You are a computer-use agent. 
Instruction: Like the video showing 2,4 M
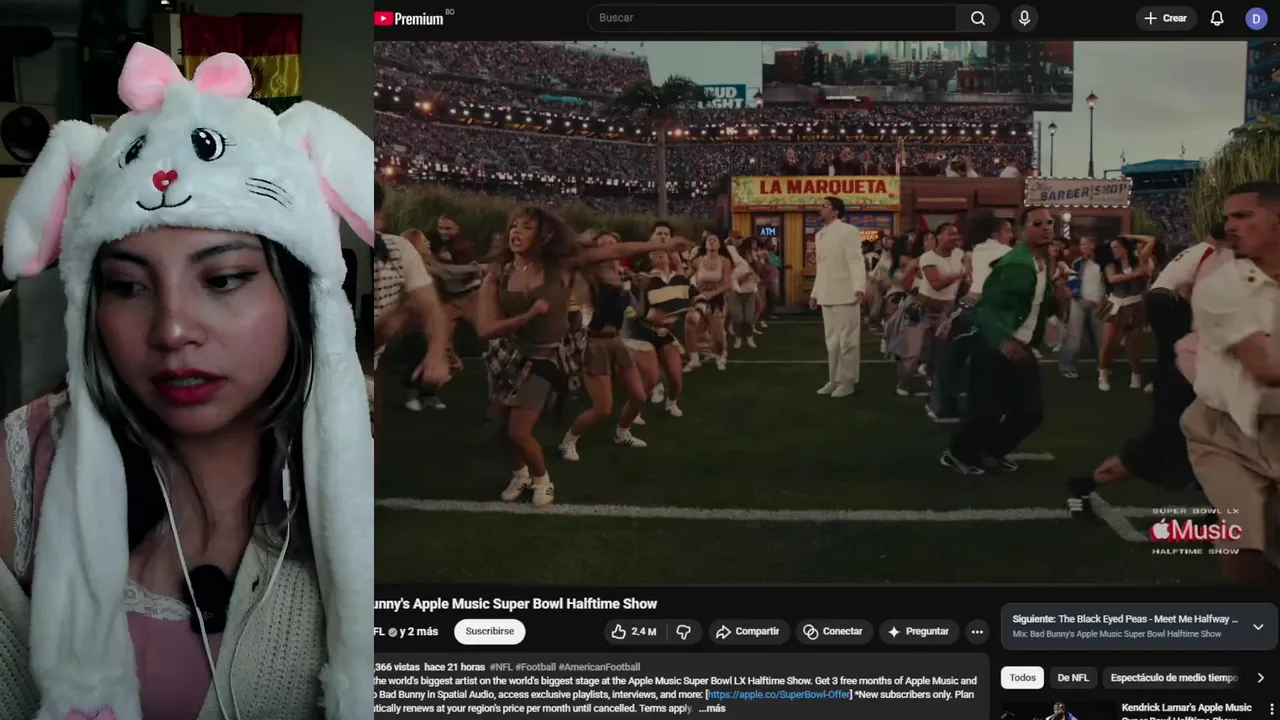pos(634,631)
